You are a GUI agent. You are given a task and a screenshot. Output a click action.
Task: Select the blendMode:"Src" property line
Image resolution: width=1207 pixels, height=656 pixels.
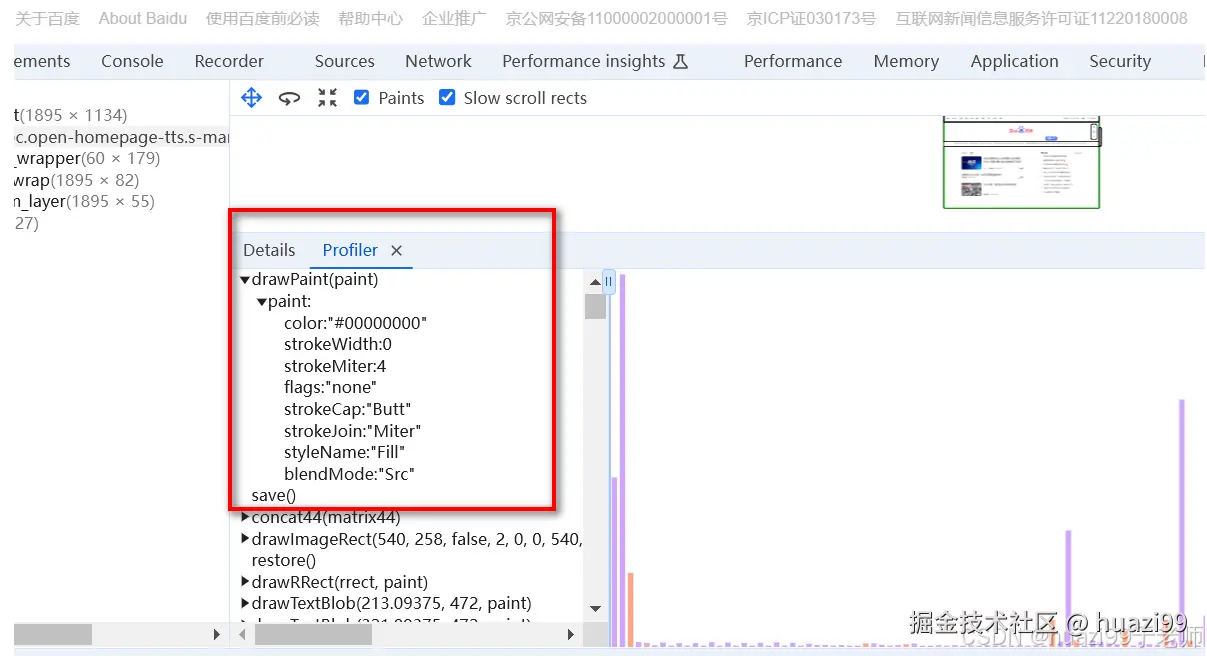[x=349, y=474]
